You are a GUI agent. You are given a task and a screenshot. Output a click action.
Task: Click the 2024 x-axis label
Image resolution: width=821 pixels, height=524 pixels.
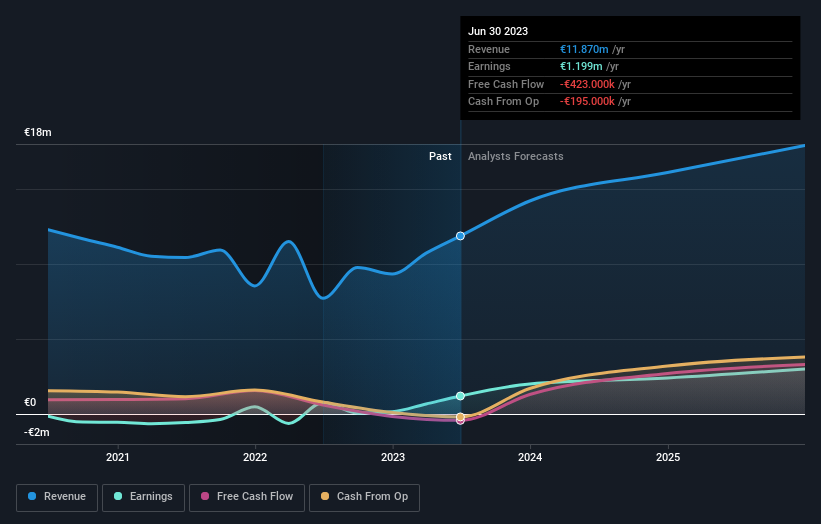click(x=530, y=457)
